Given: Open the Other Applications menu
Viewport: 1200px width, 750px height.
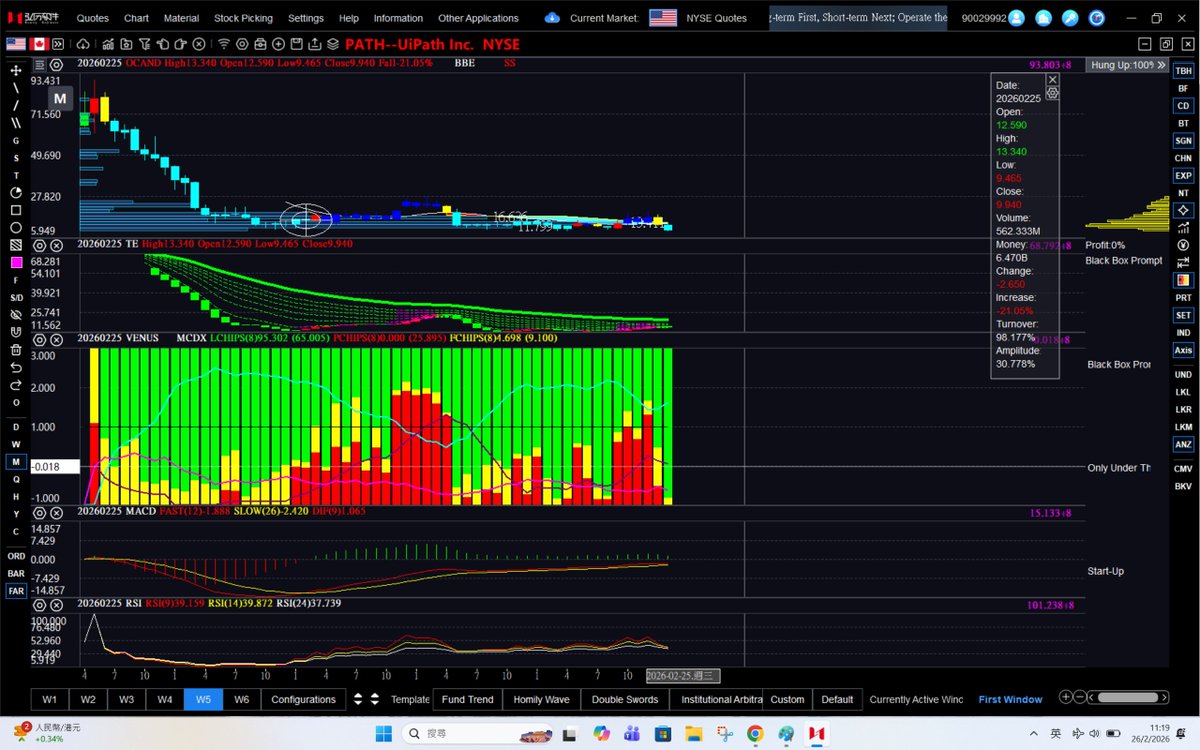Looking at the screenshot, I should (478, 18).
